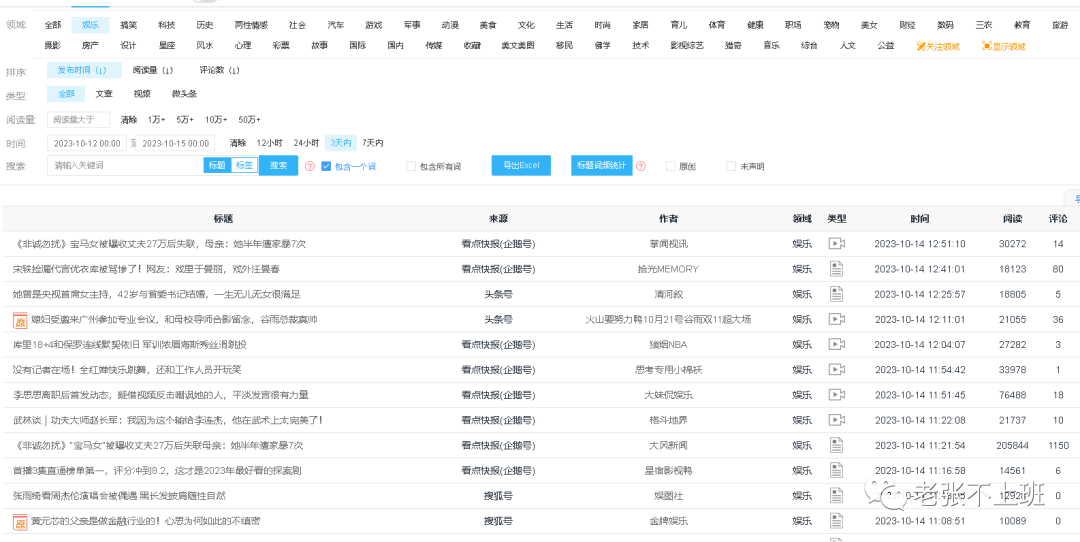Click the article type icon for 星宿影视鞠 row
Screen dimensions: 1080x542
tap(836, 471)
